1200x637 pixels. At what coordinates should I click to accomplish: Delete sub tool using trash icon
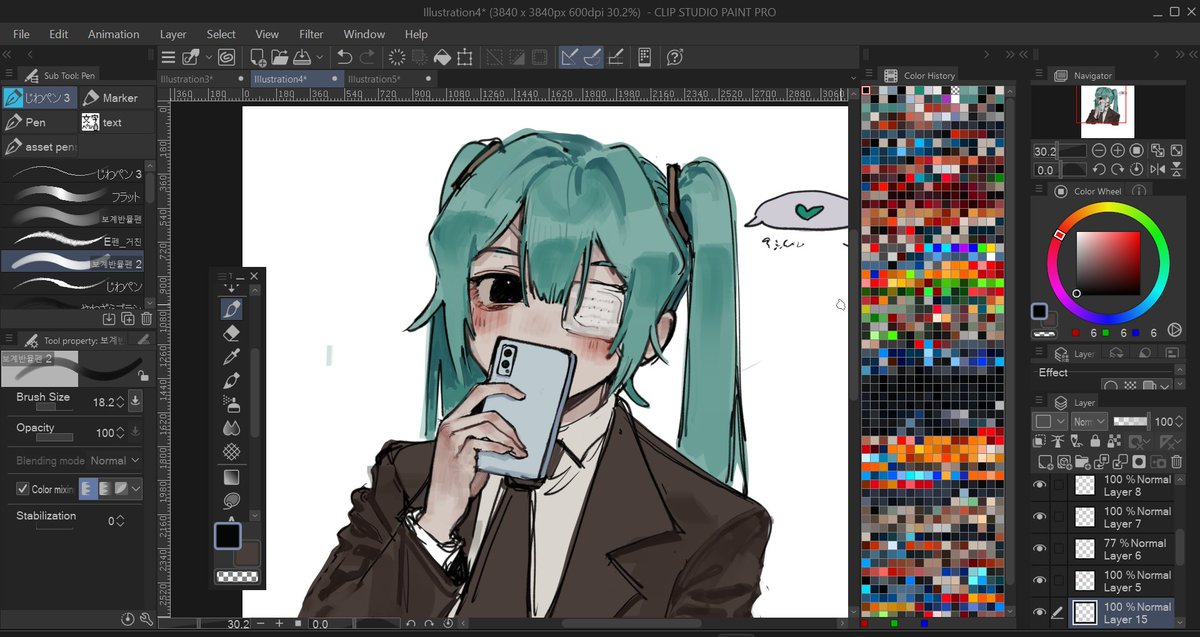(147, 319)
